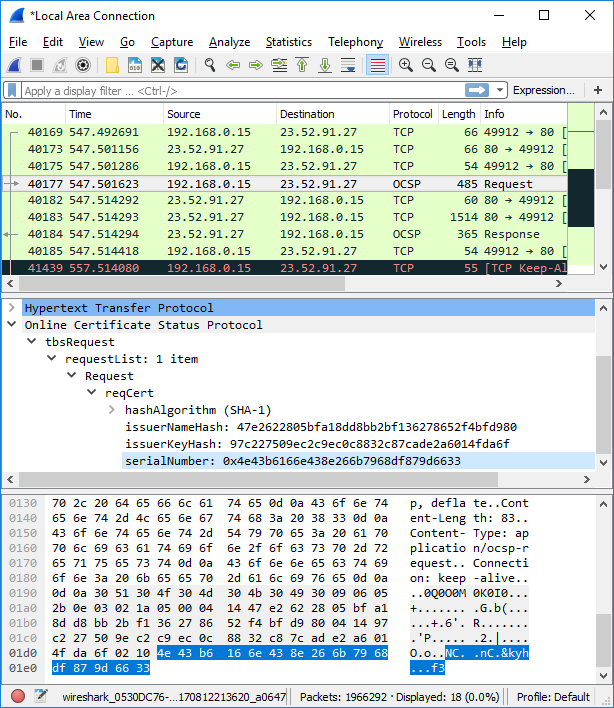Open the Analyze menu
This screenshot has height=708, width=614.
(x=229, y=42)
